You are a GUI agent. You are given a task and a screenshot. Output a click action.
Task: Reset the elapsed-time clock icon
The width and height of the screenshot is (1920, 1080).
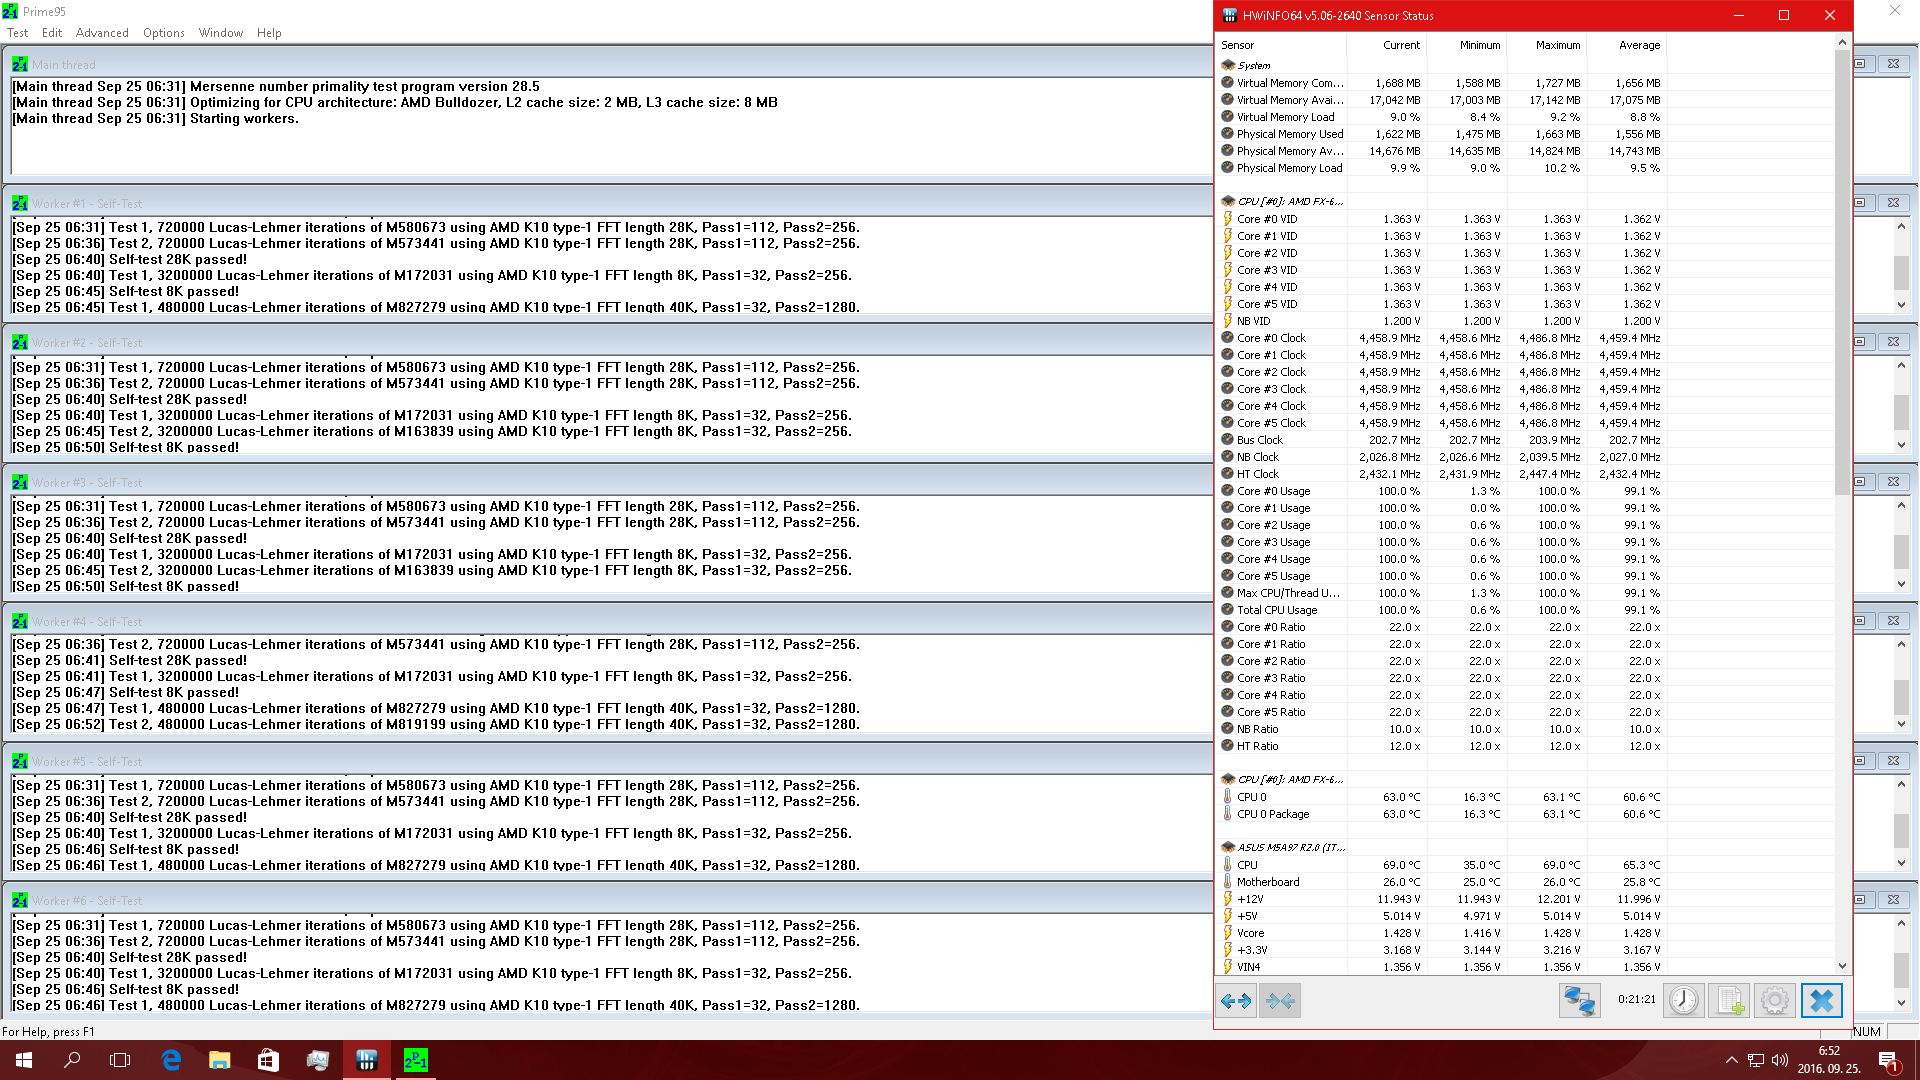(1684, 1000)
